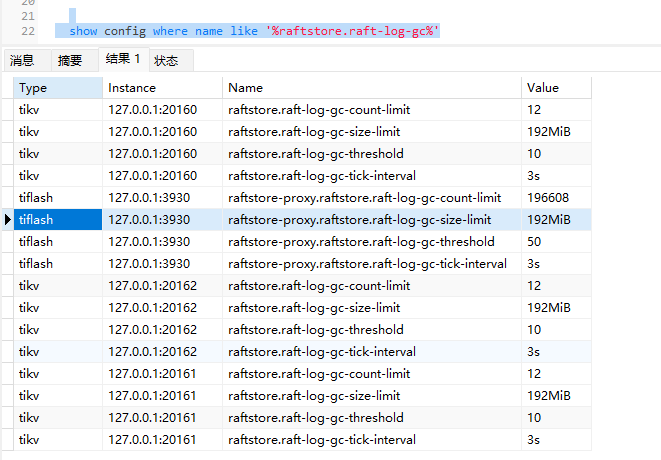The width and height of the screenshot is (661, 460).
Task: Click the Type column header
Action: click(58, 88)
